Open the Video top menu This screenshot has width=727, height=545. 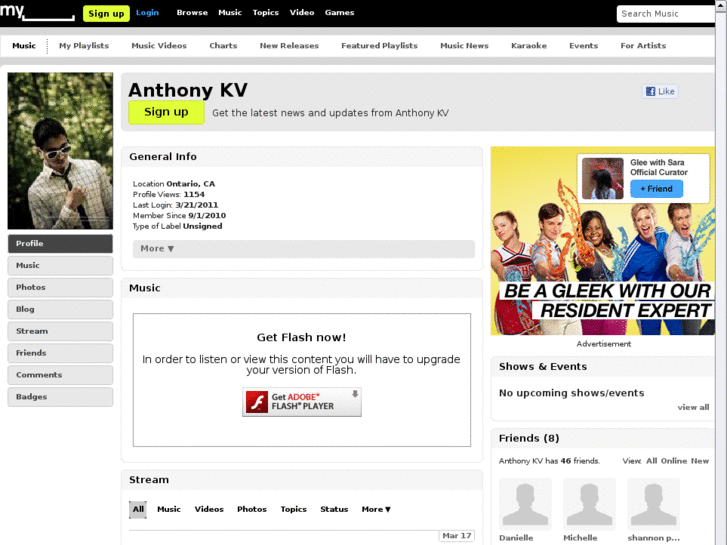[302, 13]
